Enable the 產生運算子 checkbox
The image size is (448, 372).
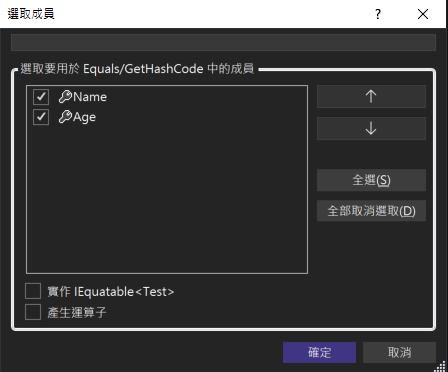coord(33,312)
